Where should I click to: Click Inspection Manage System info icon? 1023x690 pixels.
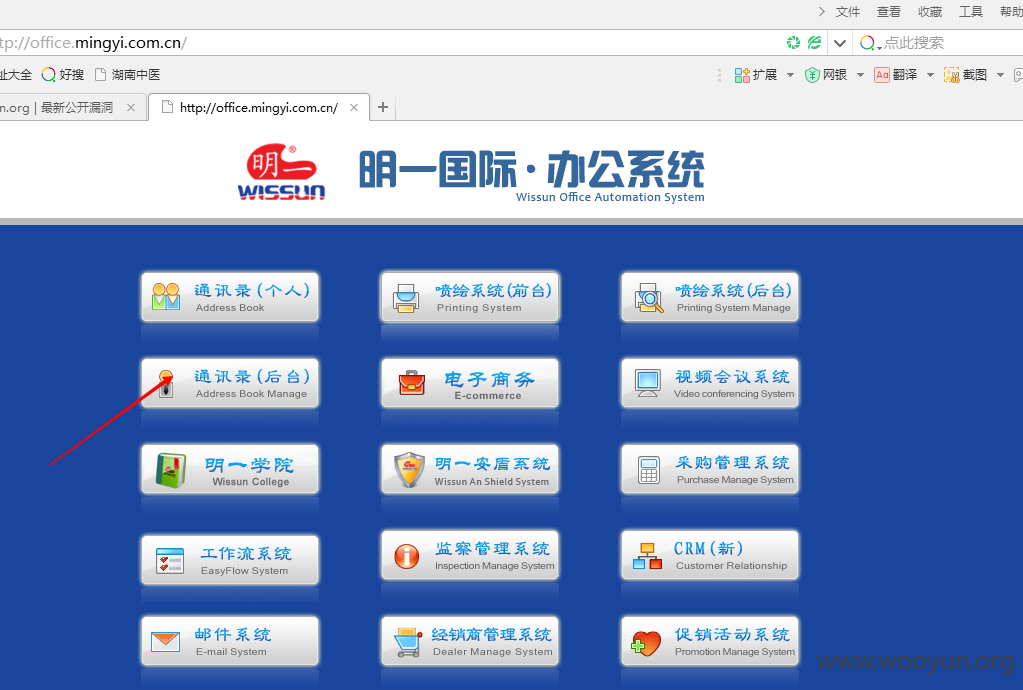coord(406,556)
